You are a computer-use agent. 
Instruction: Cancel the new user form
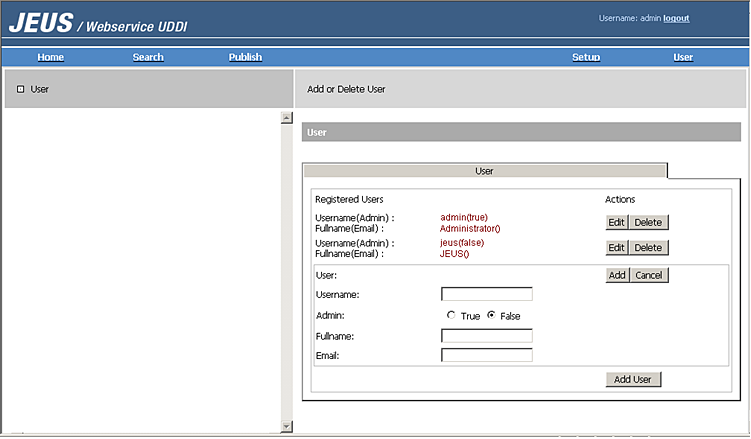[x=648, y=275]
